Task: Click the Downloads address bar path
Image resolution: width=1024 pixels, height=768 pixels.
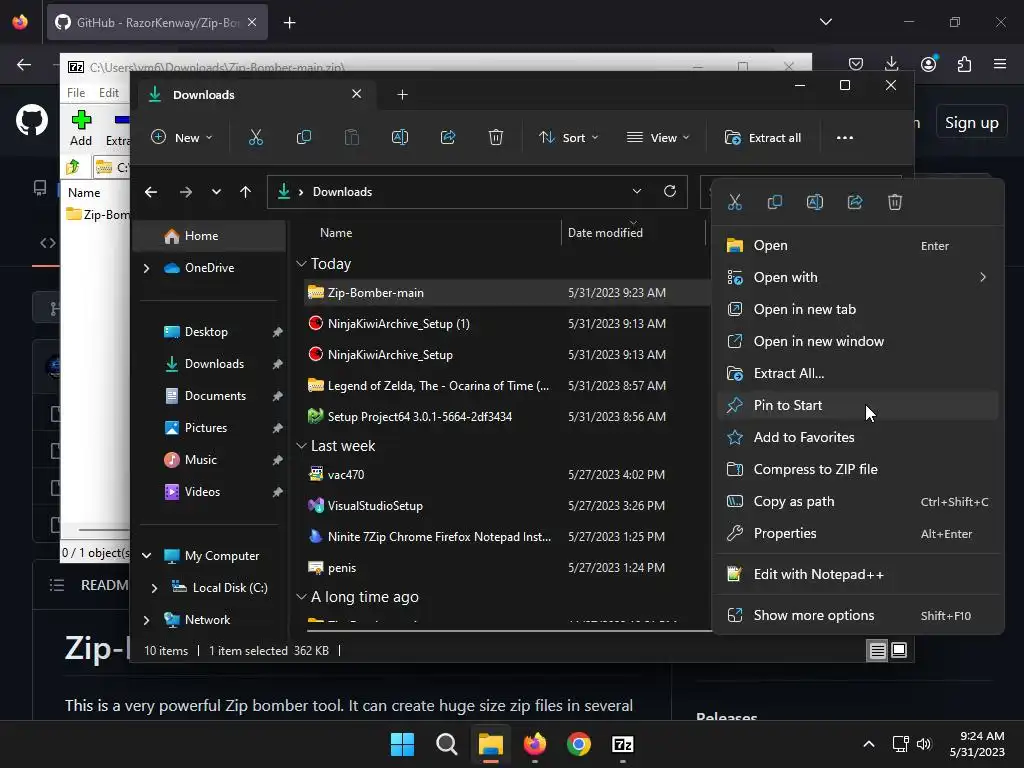Action: 342,192
